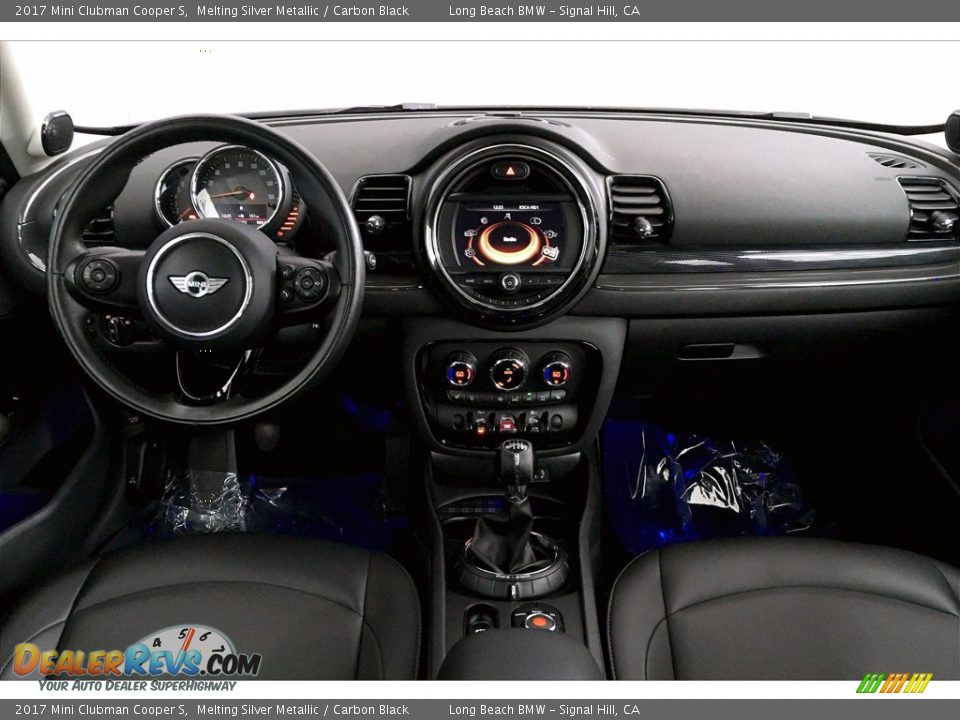Tap the vehicle settings icon on the infotainment screen
This screenshot has width=960, height=720.
tap(470, 233)
